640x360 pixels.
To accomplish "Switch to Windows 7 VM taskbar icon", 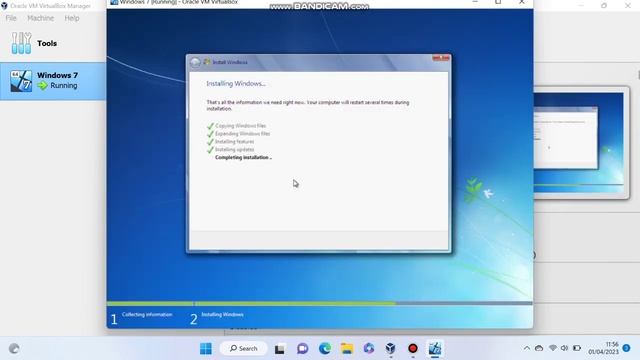I will [435, 349].
